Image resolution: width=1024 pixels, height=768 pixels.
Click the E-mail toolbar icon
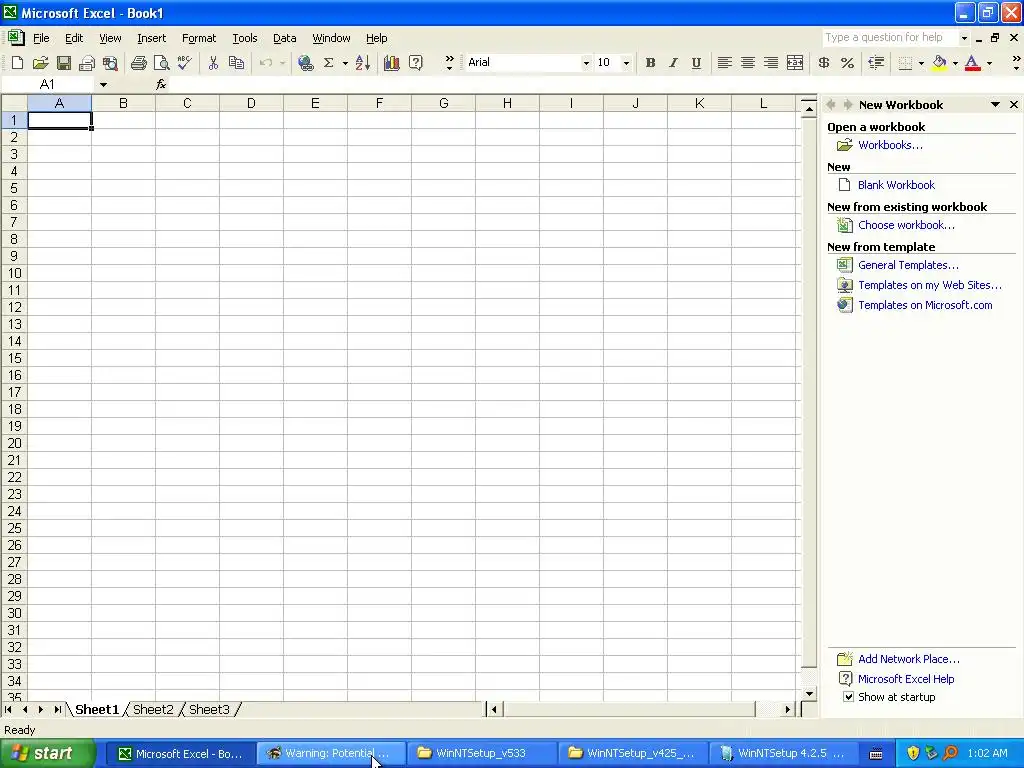coord(87,63)
